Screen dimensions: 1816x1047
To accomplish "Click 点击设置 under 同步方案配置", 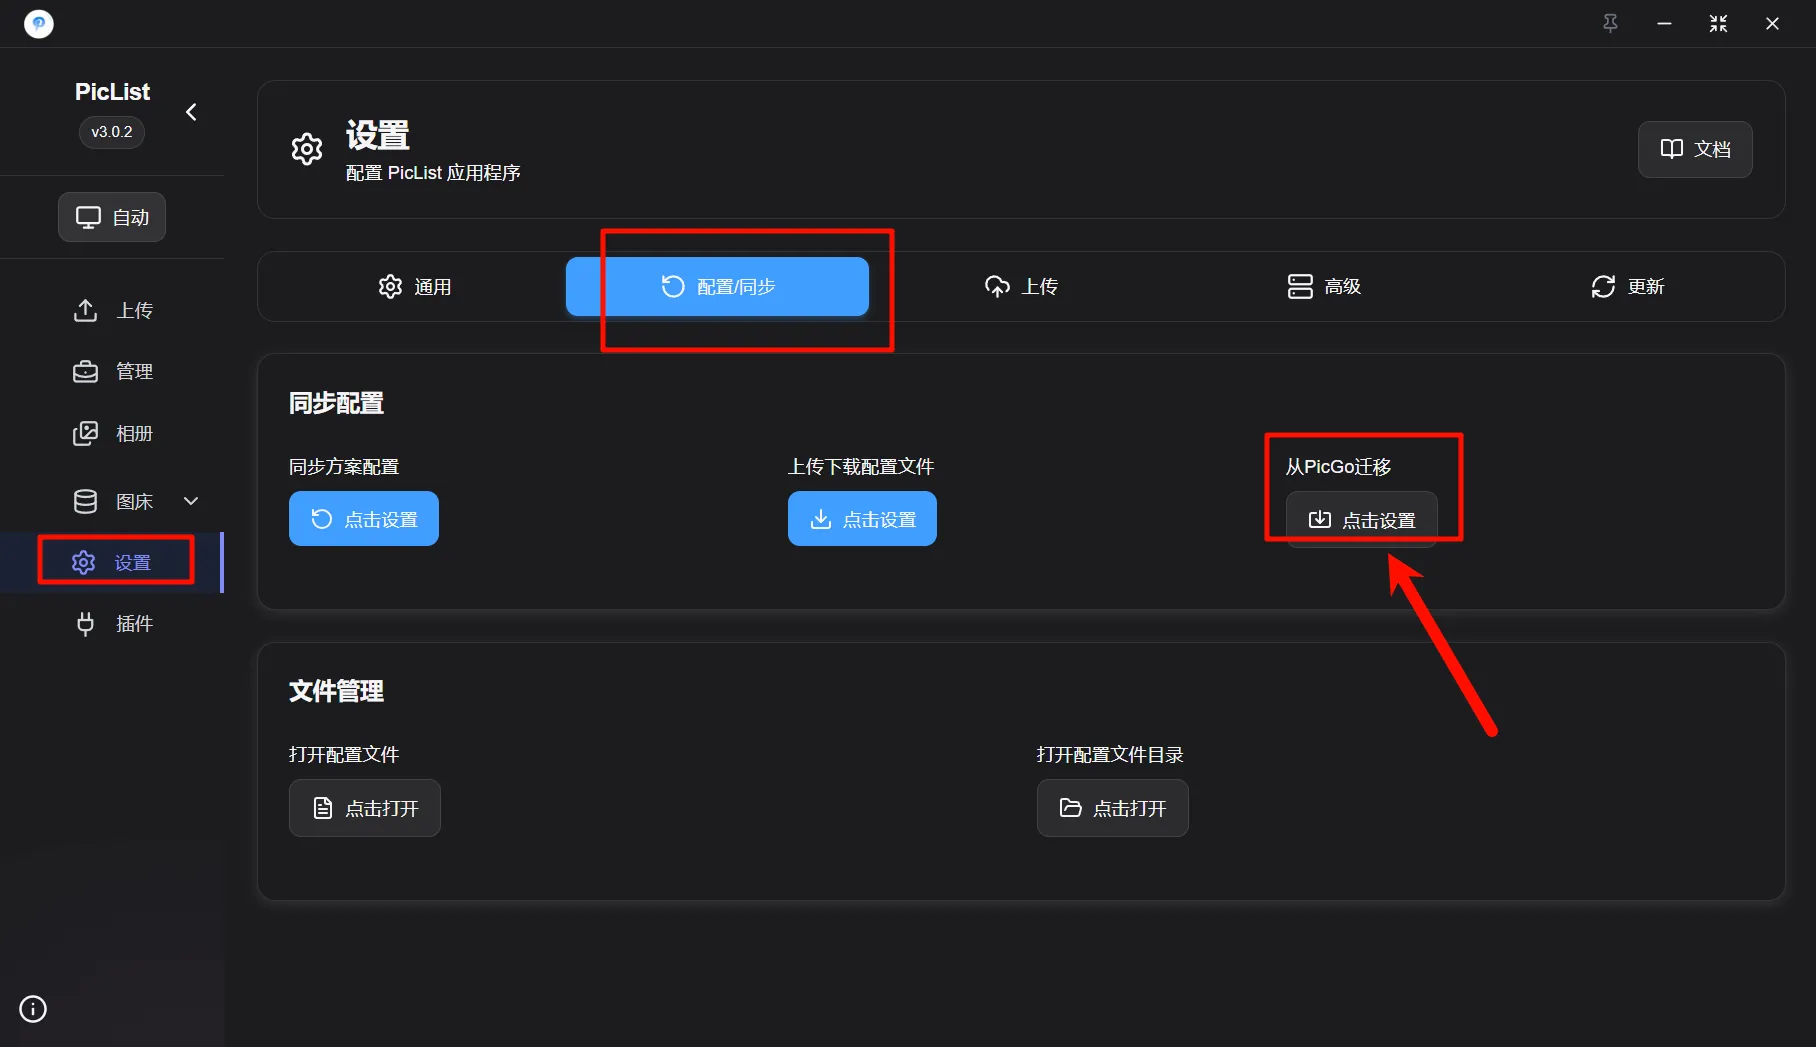I will [364, 519].
